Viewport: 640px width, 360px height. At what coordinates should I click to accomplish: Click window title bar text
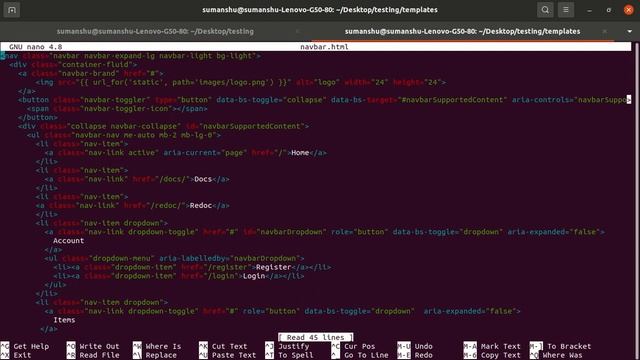point(320,10)
